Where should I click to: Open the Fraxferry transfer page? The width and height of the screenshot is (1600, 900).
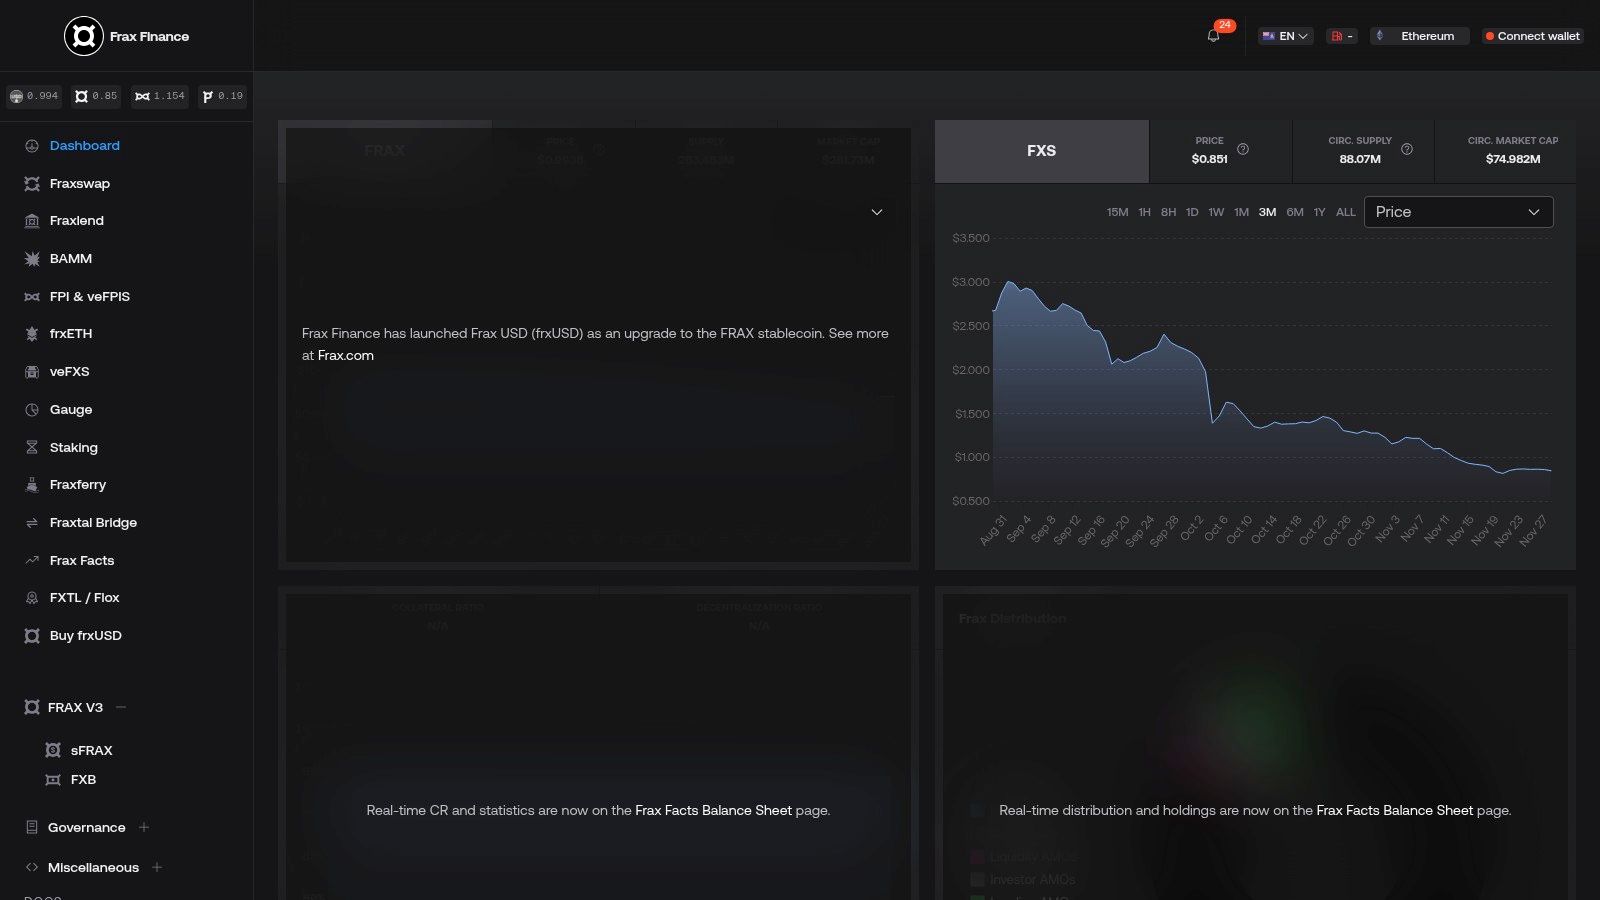pos(77,484)
